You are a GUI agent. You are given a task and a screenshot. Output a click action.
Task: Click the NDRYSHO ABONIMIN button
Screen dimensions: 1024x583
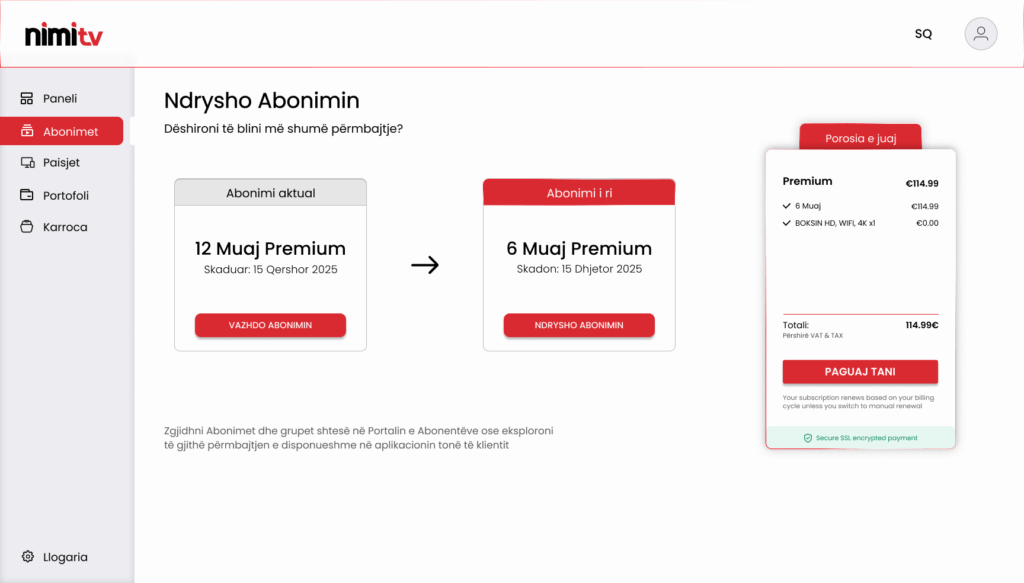pos(579,325)
